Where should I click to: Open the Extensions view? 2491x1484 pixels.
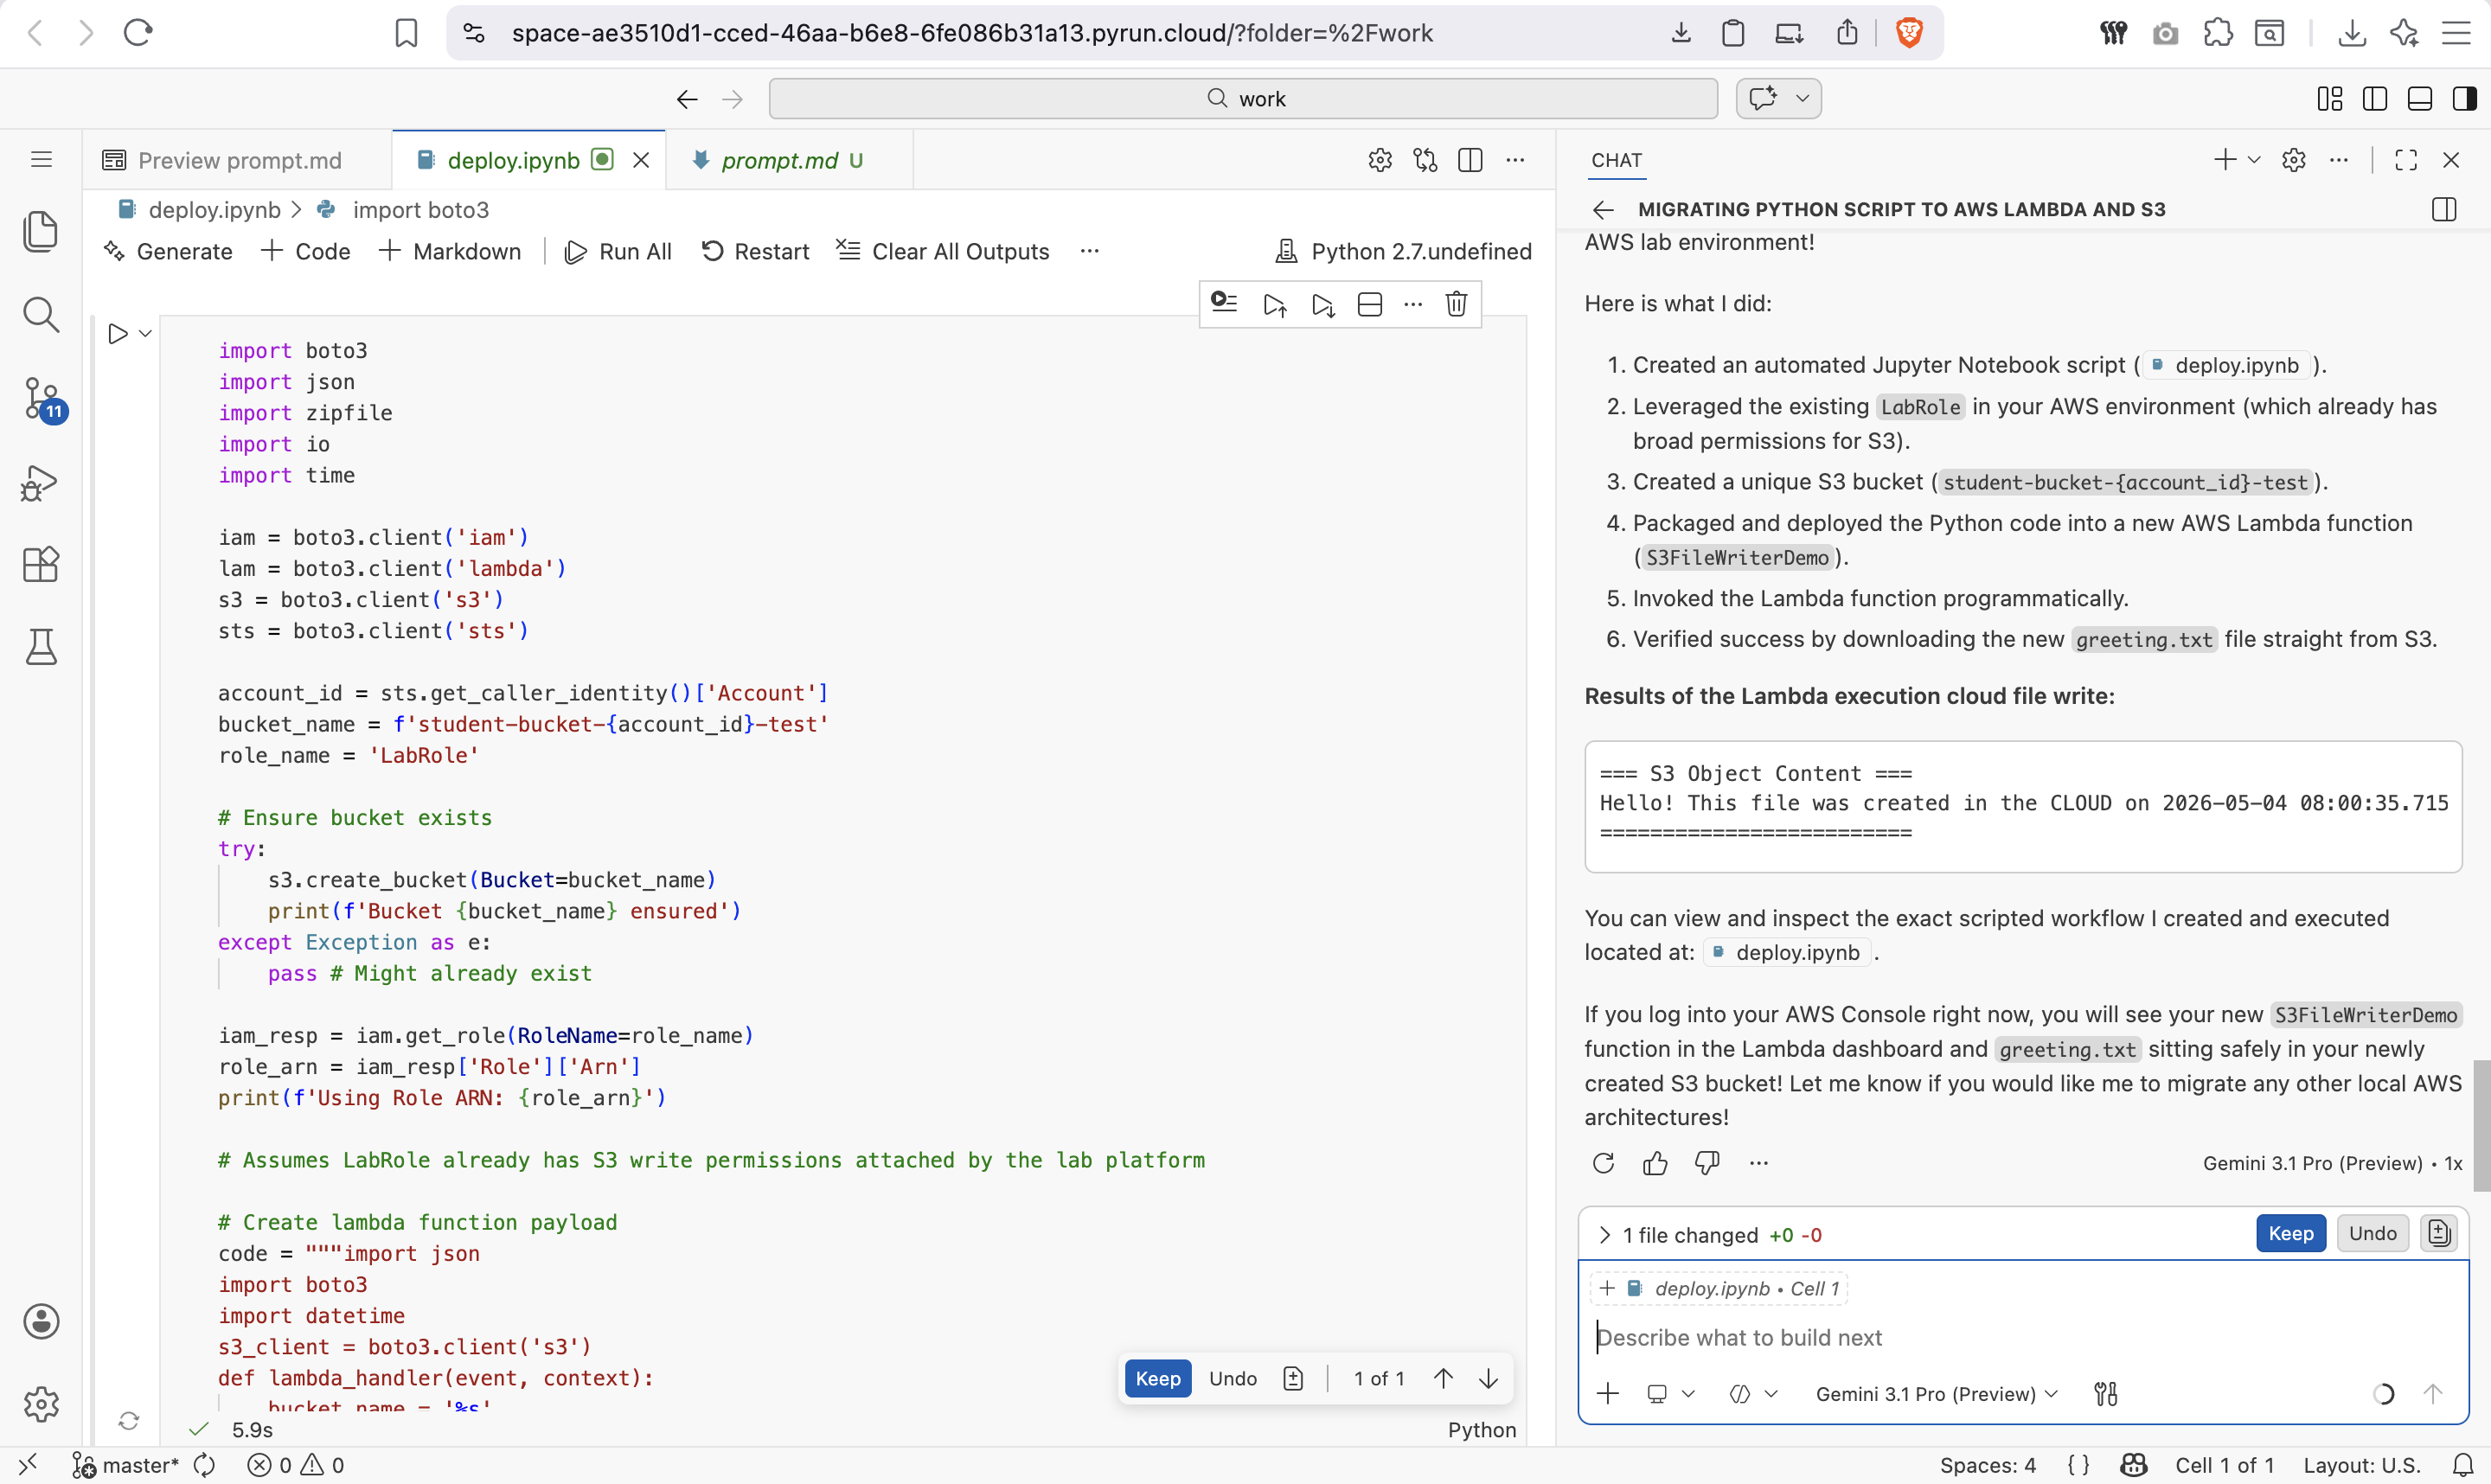[41, 565]
